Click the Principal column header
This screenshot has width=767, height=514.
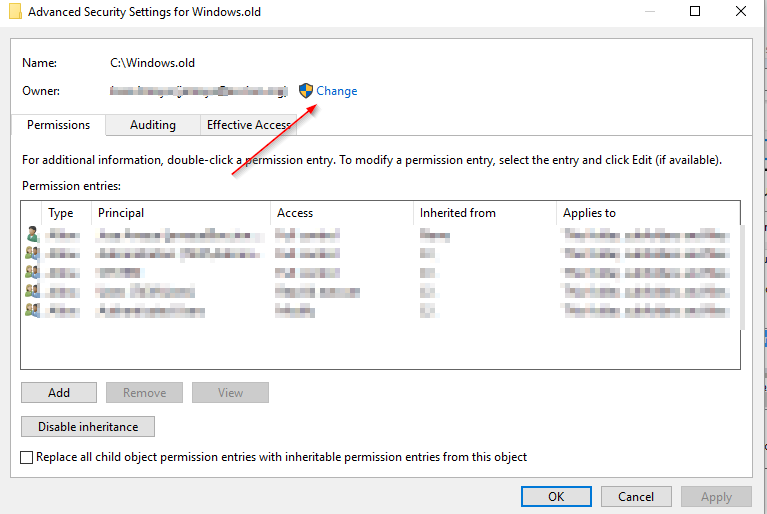[x=121, y=213]
